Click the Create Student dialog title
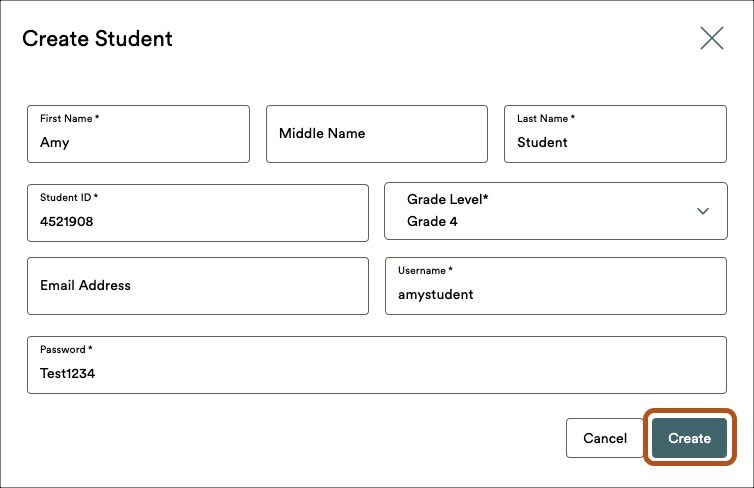754x488 pixels. tap(97, 38)
